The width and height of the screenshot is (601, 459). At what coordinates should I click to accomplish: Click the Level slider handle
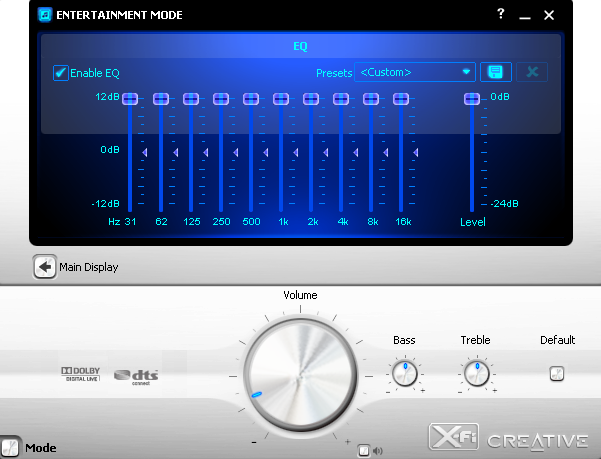click(x=472, y=99)
